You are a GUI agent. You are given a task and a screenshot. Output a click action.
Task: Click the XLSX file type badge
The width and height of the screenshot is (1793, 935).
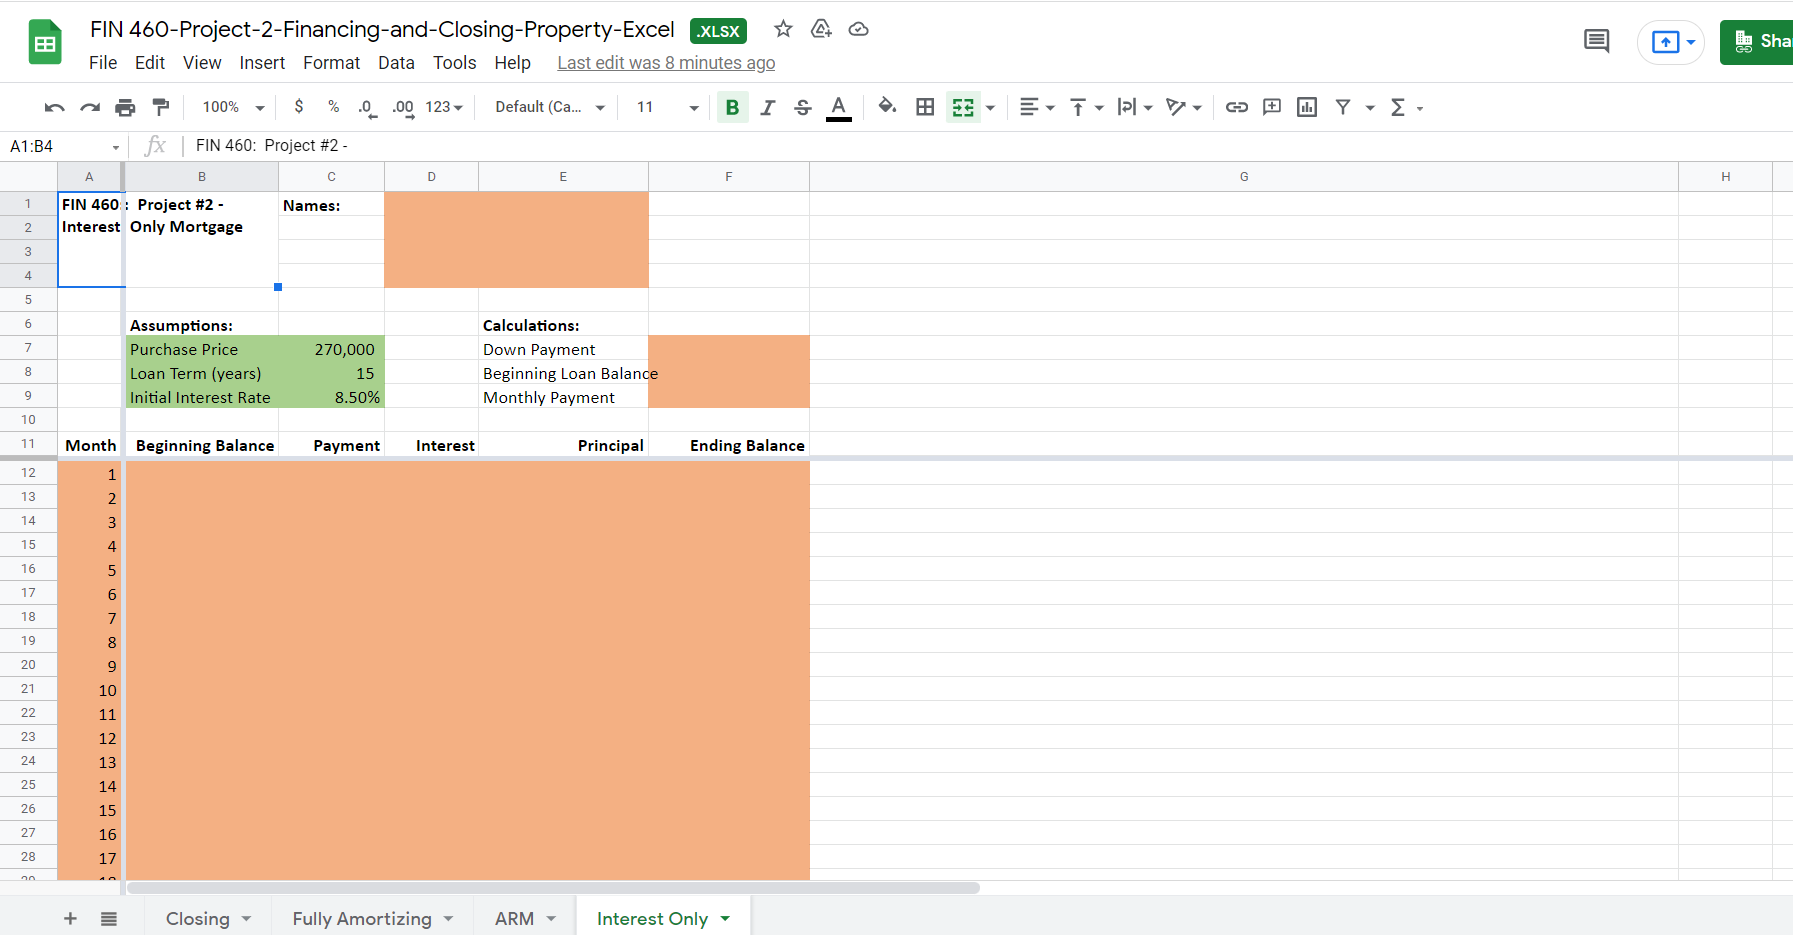[x=718, y=31]
